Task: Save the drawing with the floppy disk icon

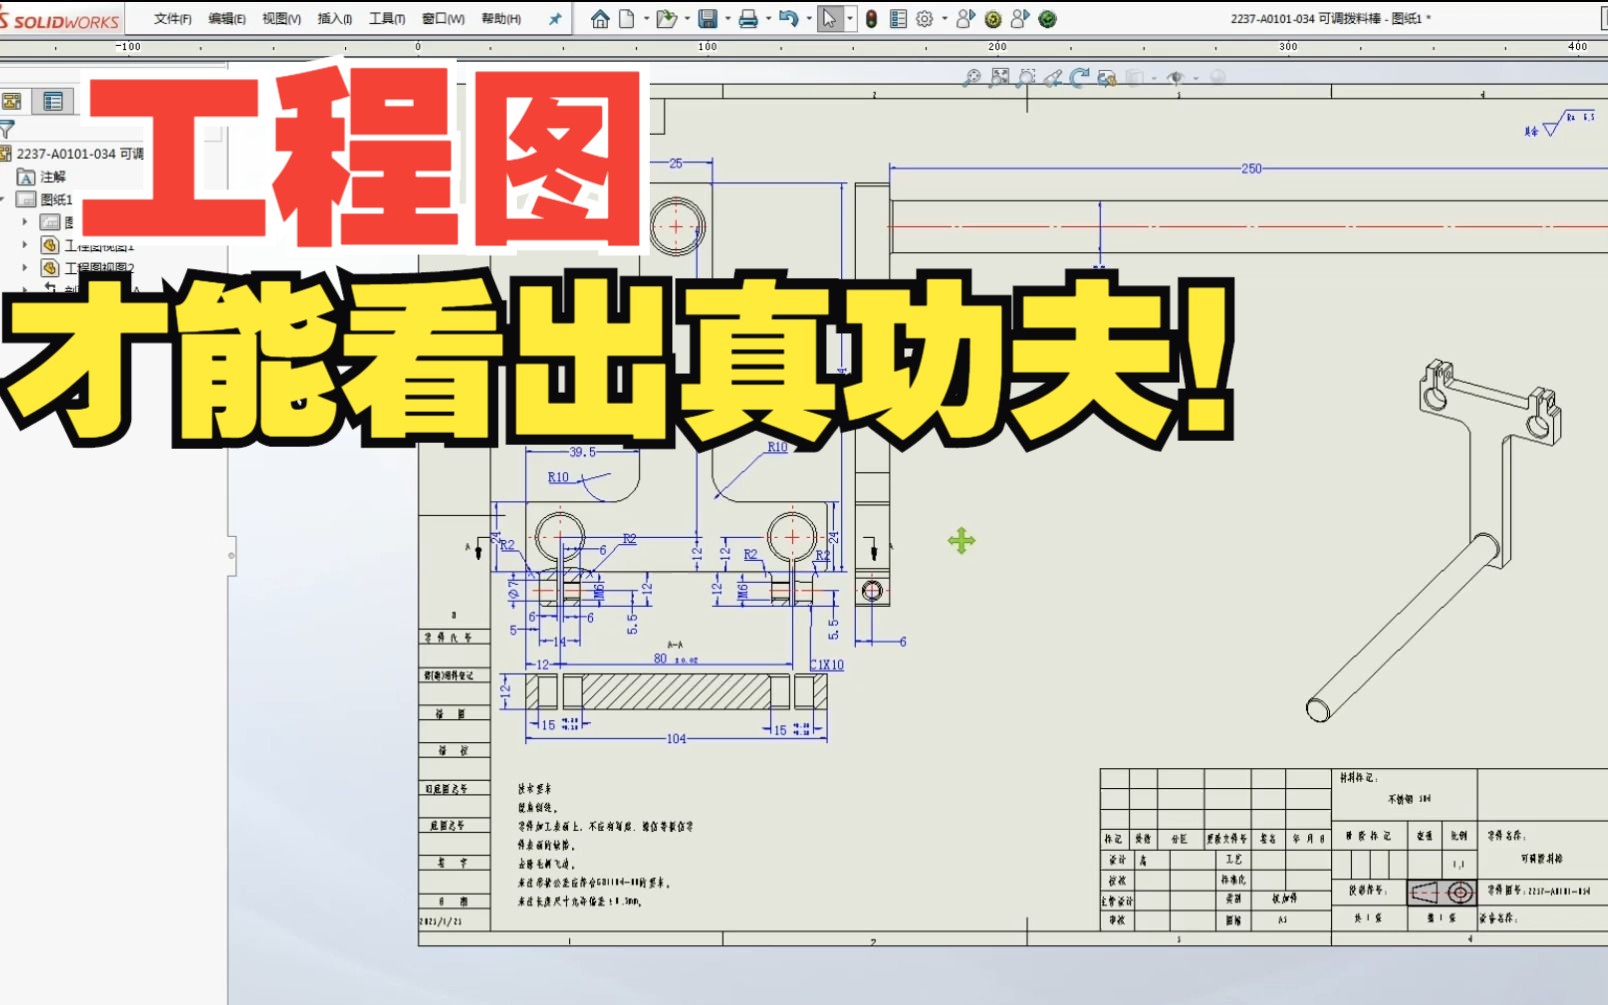Action: tap(708, 19)
